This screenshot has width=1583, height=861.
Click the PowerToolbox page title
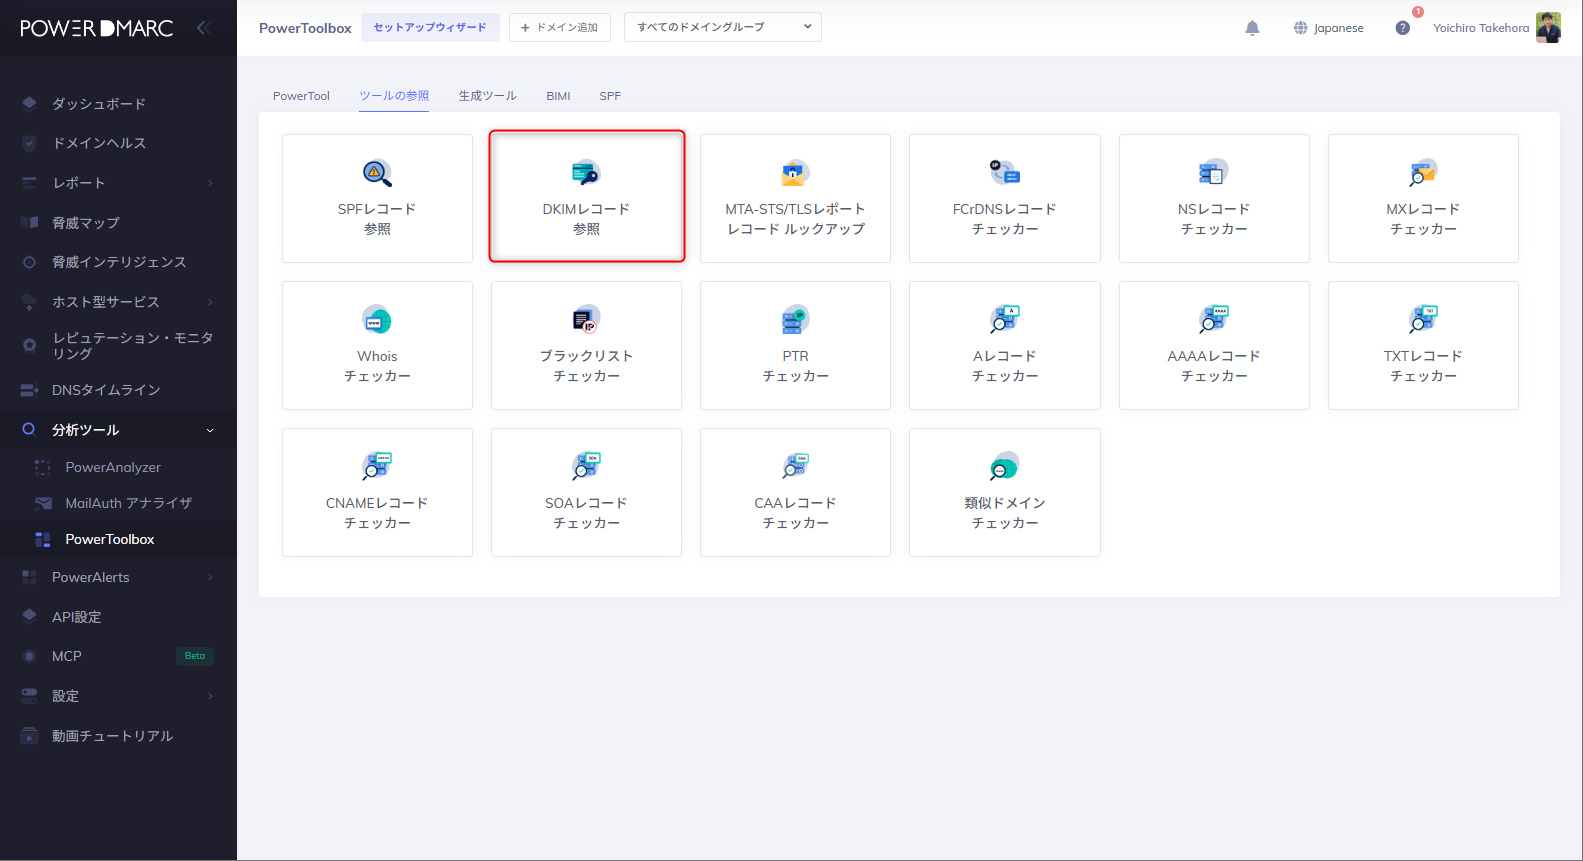[x=305, y=28]
